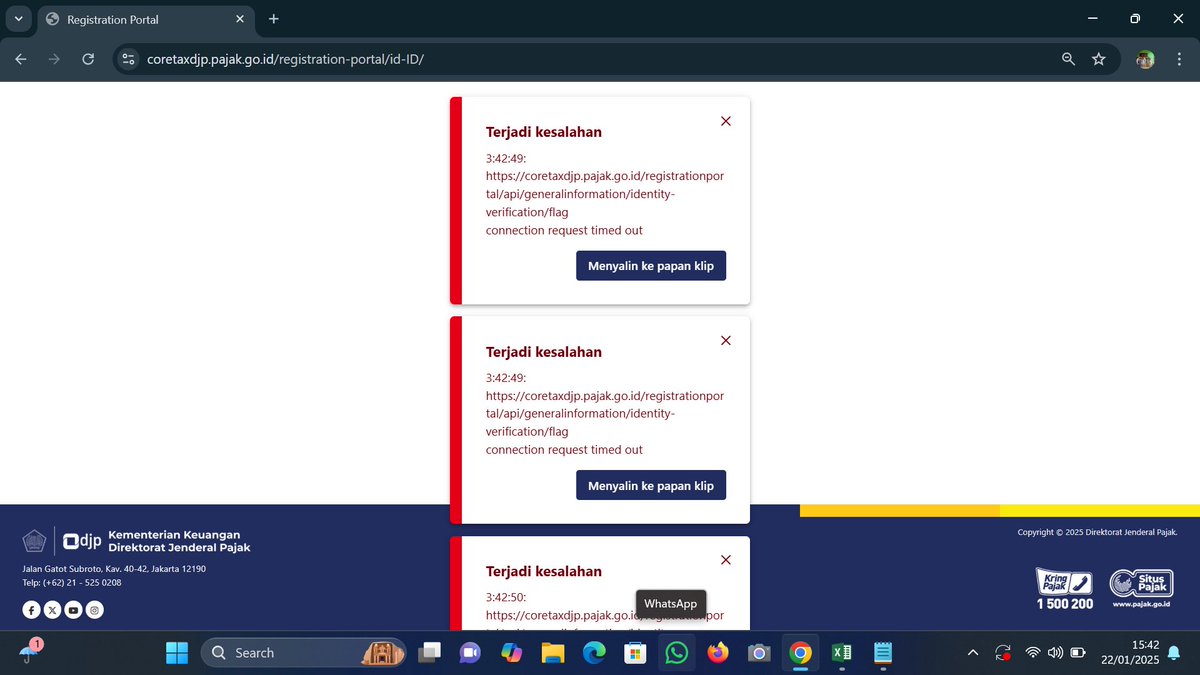
Task: Bookmark this page with the star icon
Action: [1098, 60]
